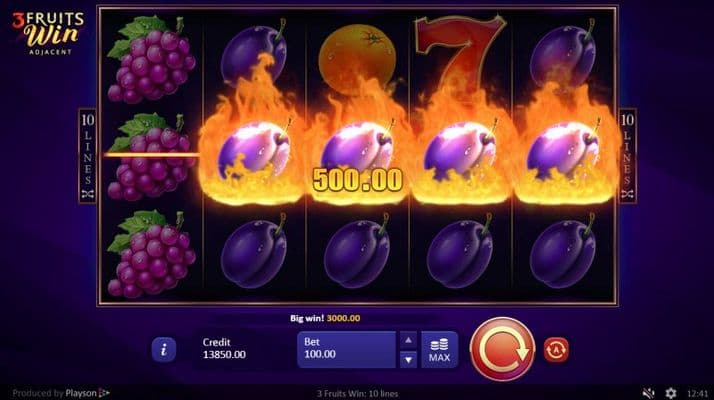Click the red 7 symbol
714x400 pixels.
(x=460, y=48)
